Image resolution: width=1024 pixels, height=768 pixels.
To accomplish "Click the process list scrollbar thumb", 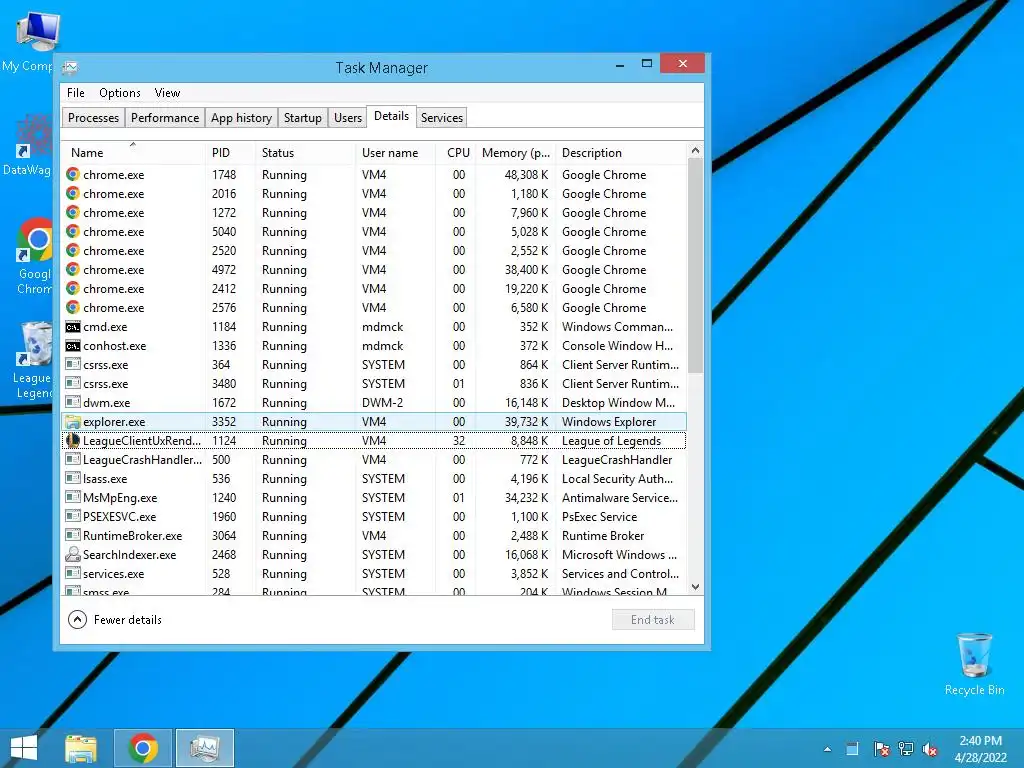I will (x=696, y=264).
